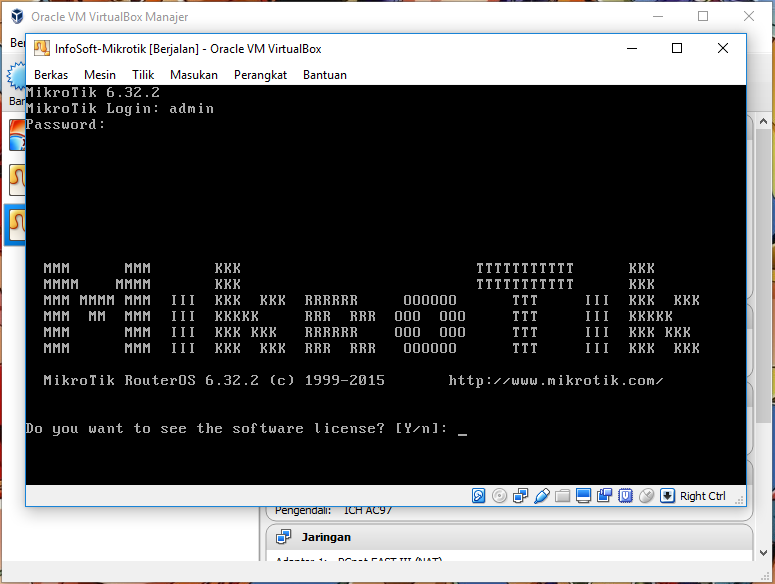Screen dimensions: 775x584
Task: Close the InfoSoft-Mikrotik VM window
Action: pos(723,48)
